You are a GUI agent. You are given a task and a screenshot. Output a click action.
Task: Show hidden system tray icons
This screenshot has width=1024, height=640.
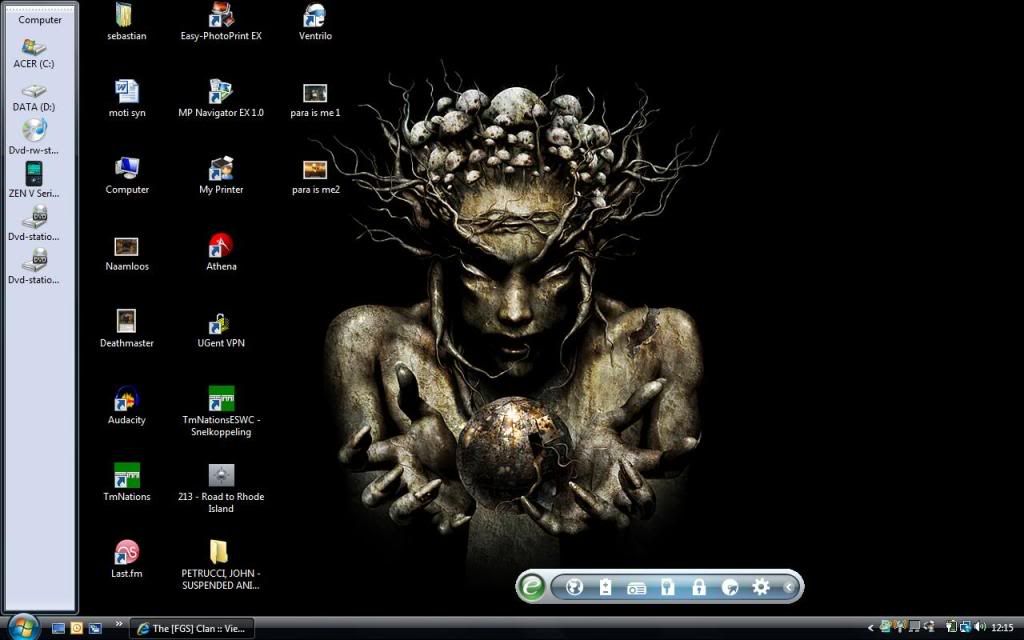coord(871,628)
